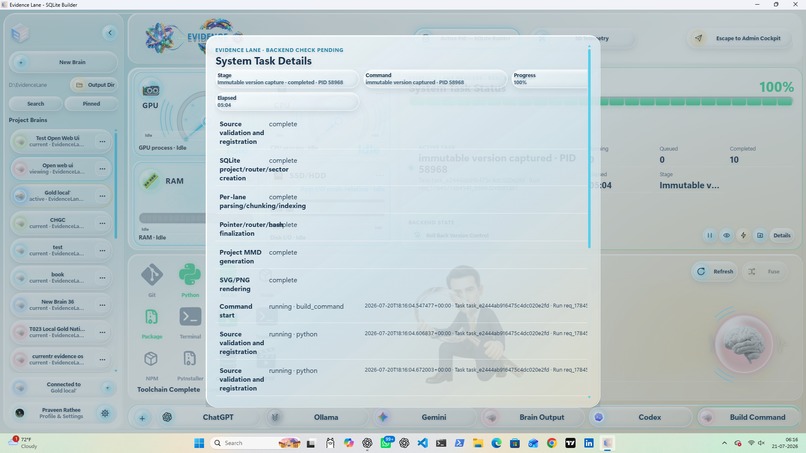Click the Connected to Gold local status indicator
Screen dimensions: 806x453
63,388
